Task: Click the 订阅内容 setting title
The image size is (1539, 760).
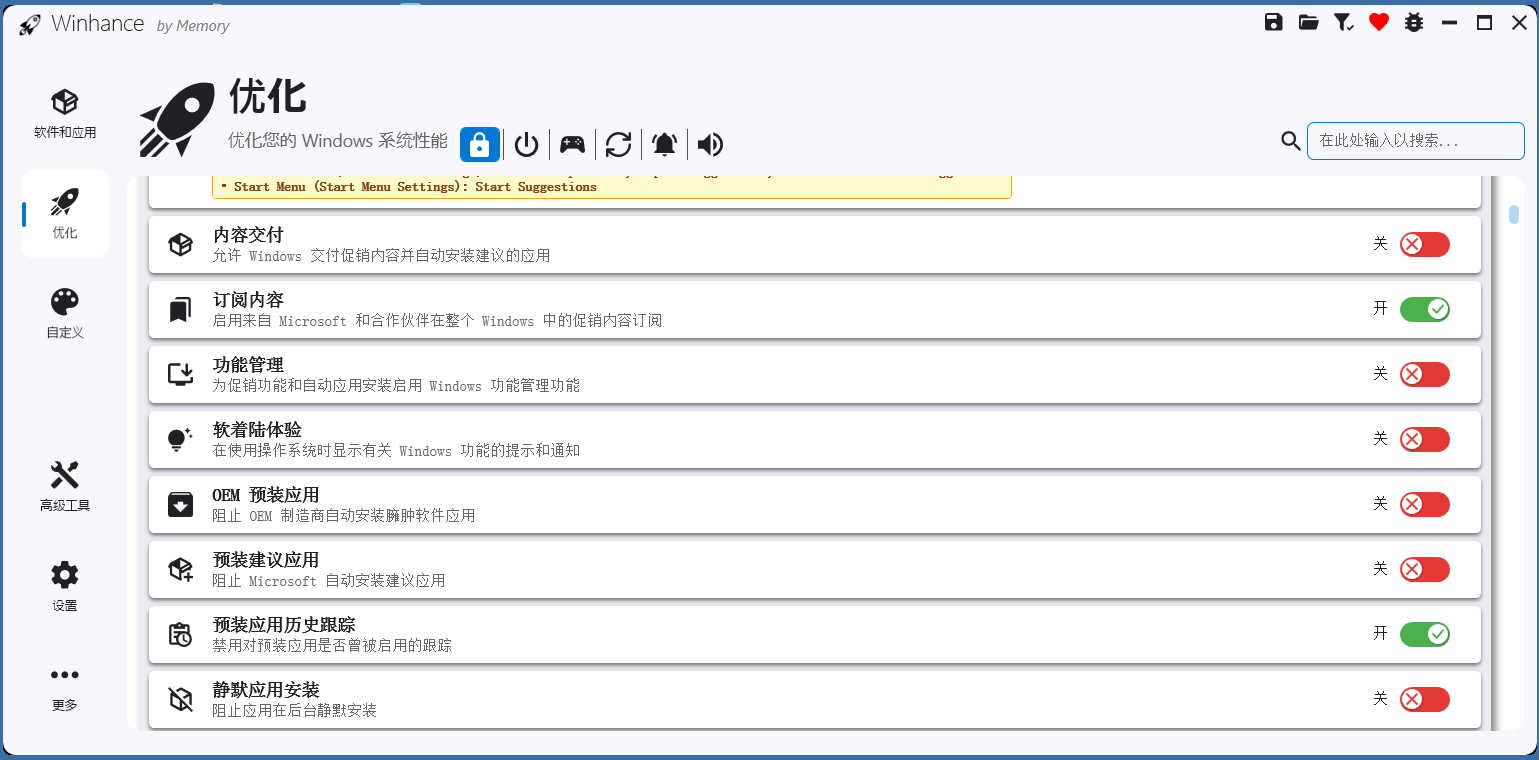Action: (248, 300)
